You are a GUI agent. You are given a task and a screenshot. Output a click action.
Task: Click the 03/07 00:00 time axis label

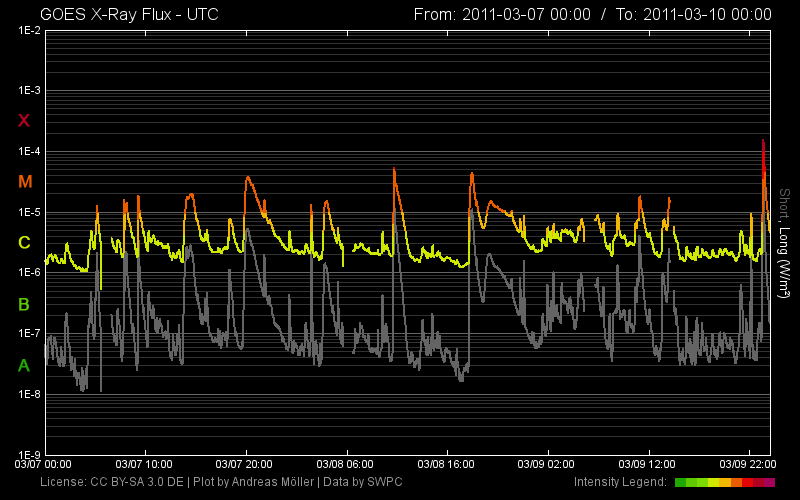tap(43, 465)
